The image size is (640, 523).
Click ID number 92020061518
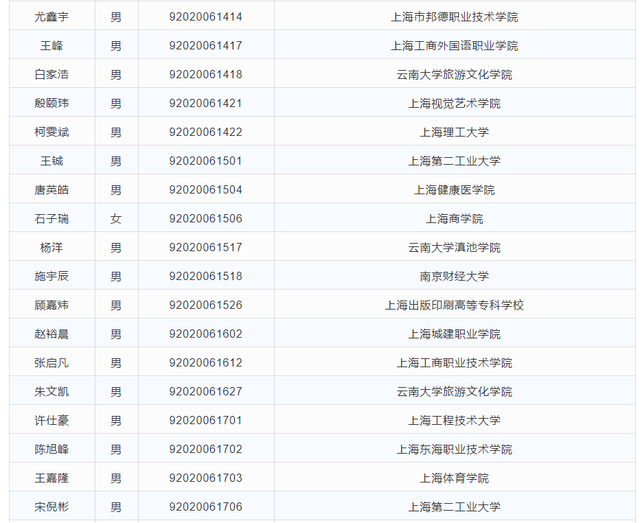[x=206, y=276]
